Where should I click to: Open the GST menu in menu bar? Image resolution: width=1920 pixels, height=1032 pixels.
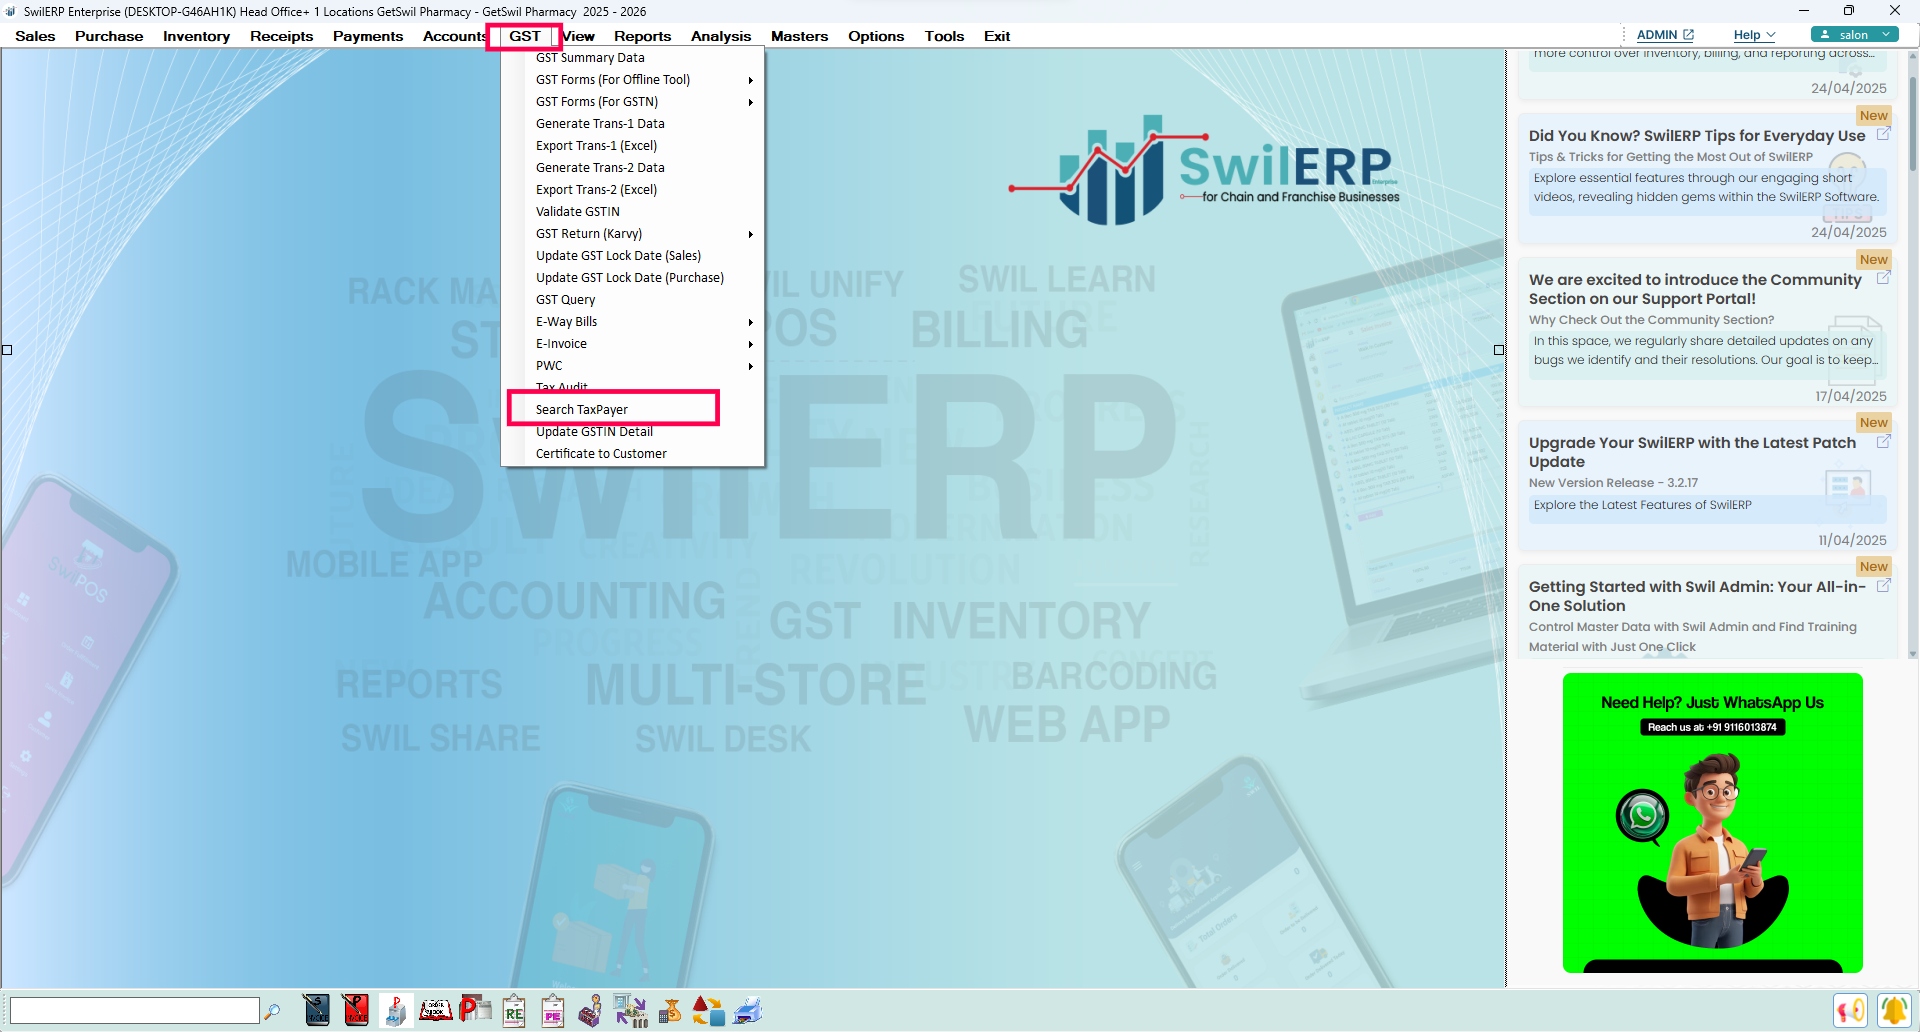point(524,36)
